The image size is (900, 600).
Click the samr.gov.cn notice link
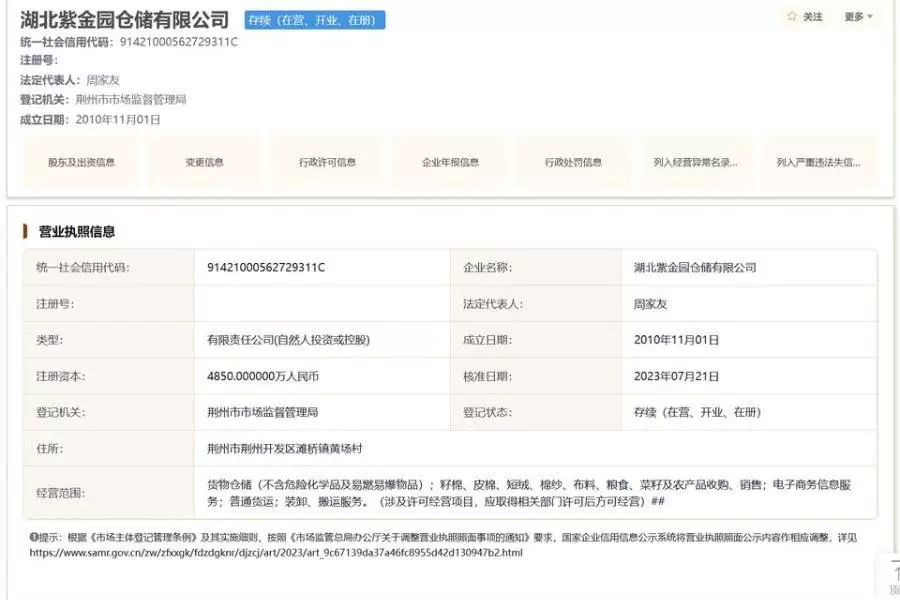click(x=276, y=553)
